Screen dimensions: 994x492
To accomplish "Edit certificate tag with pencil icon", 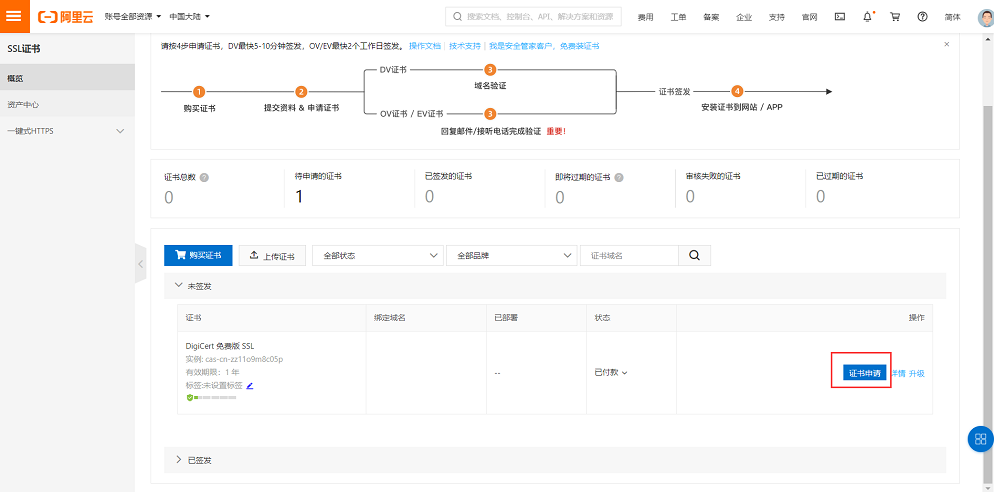I will 250,385.
